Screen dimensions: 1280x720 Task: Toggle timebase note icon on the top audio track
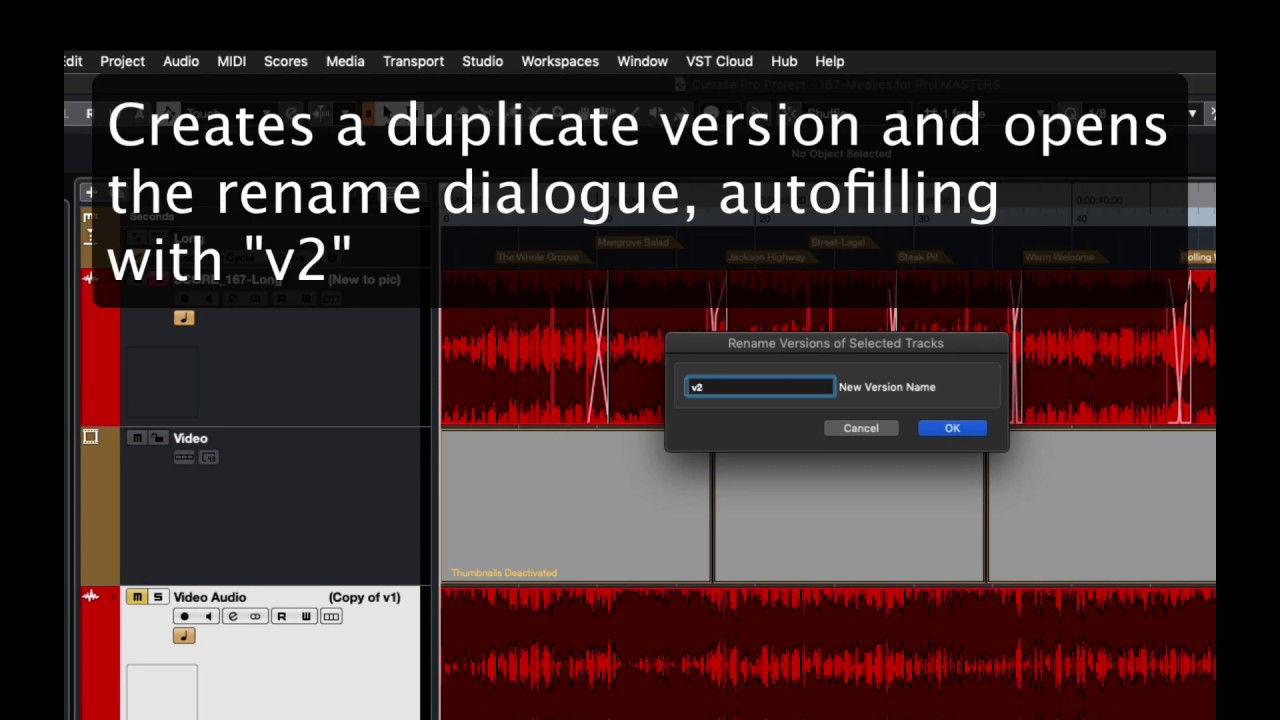point(184,318)
